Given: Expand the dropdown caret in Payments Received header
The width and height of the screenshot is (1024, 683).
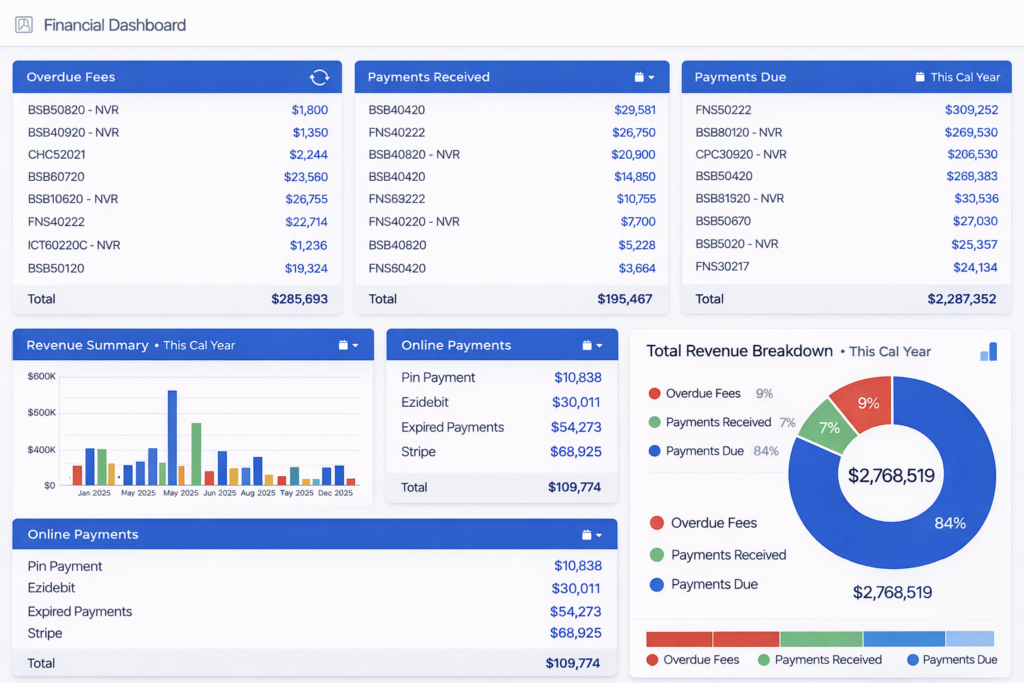Looking at the screenshot, I should 652,78.
